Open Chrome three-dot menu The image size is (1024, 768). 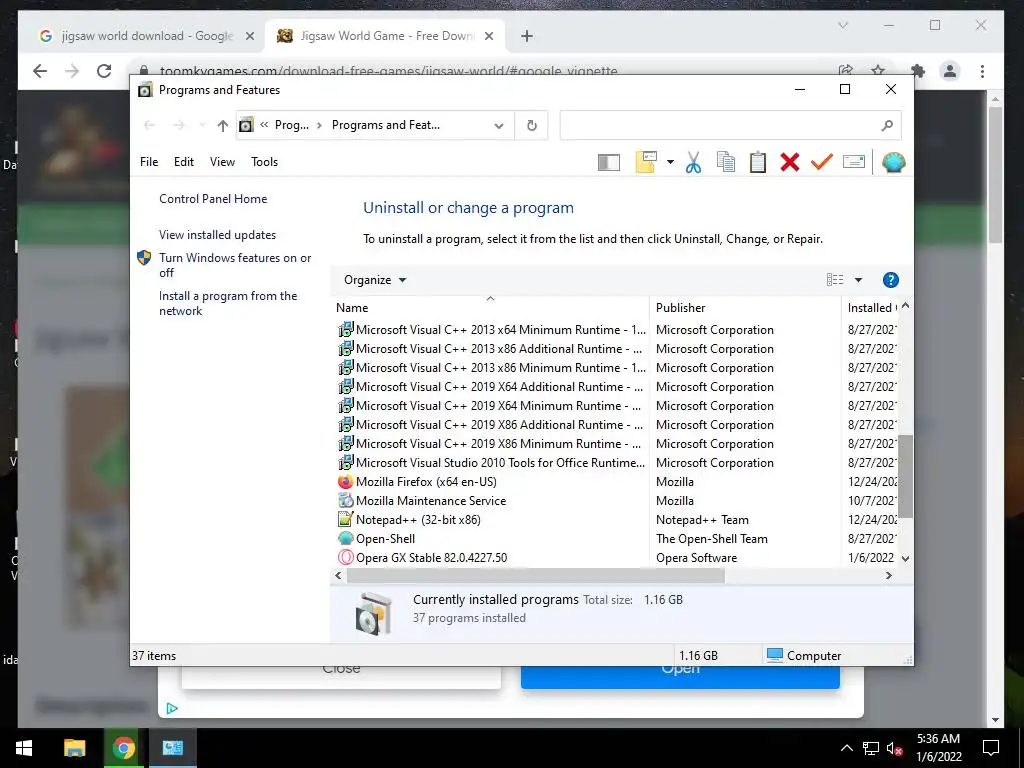[982, 71]
